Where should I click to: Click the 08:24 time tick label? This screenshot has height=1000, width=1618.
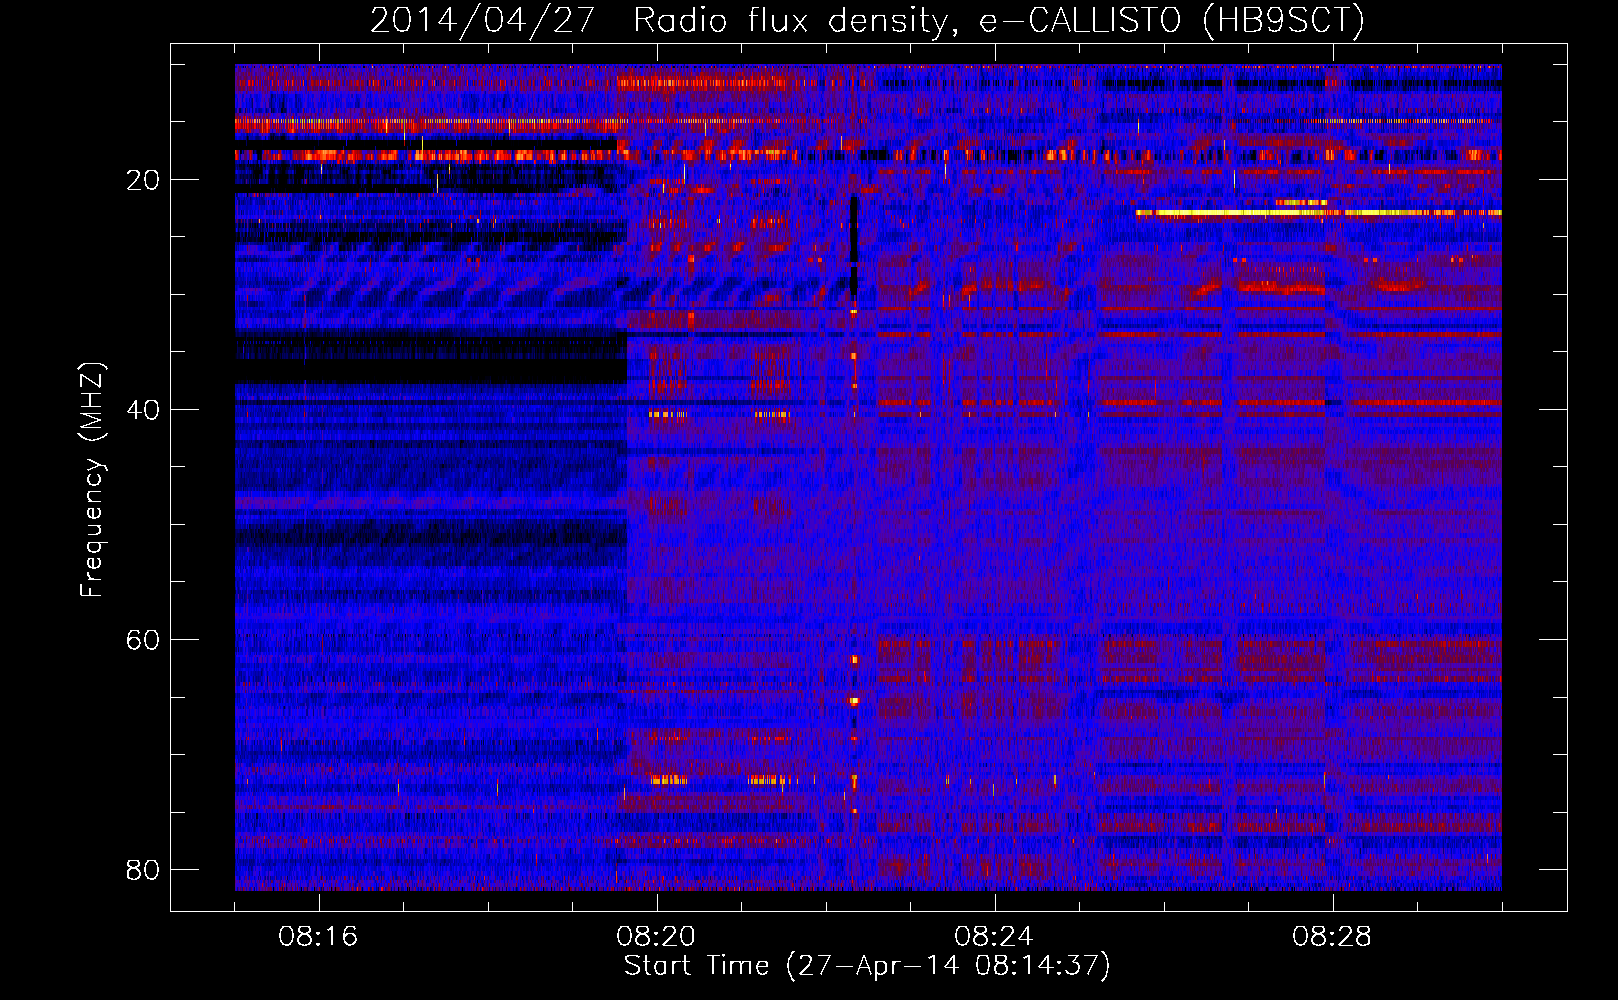pyautogui.click(x=994, y=937)
